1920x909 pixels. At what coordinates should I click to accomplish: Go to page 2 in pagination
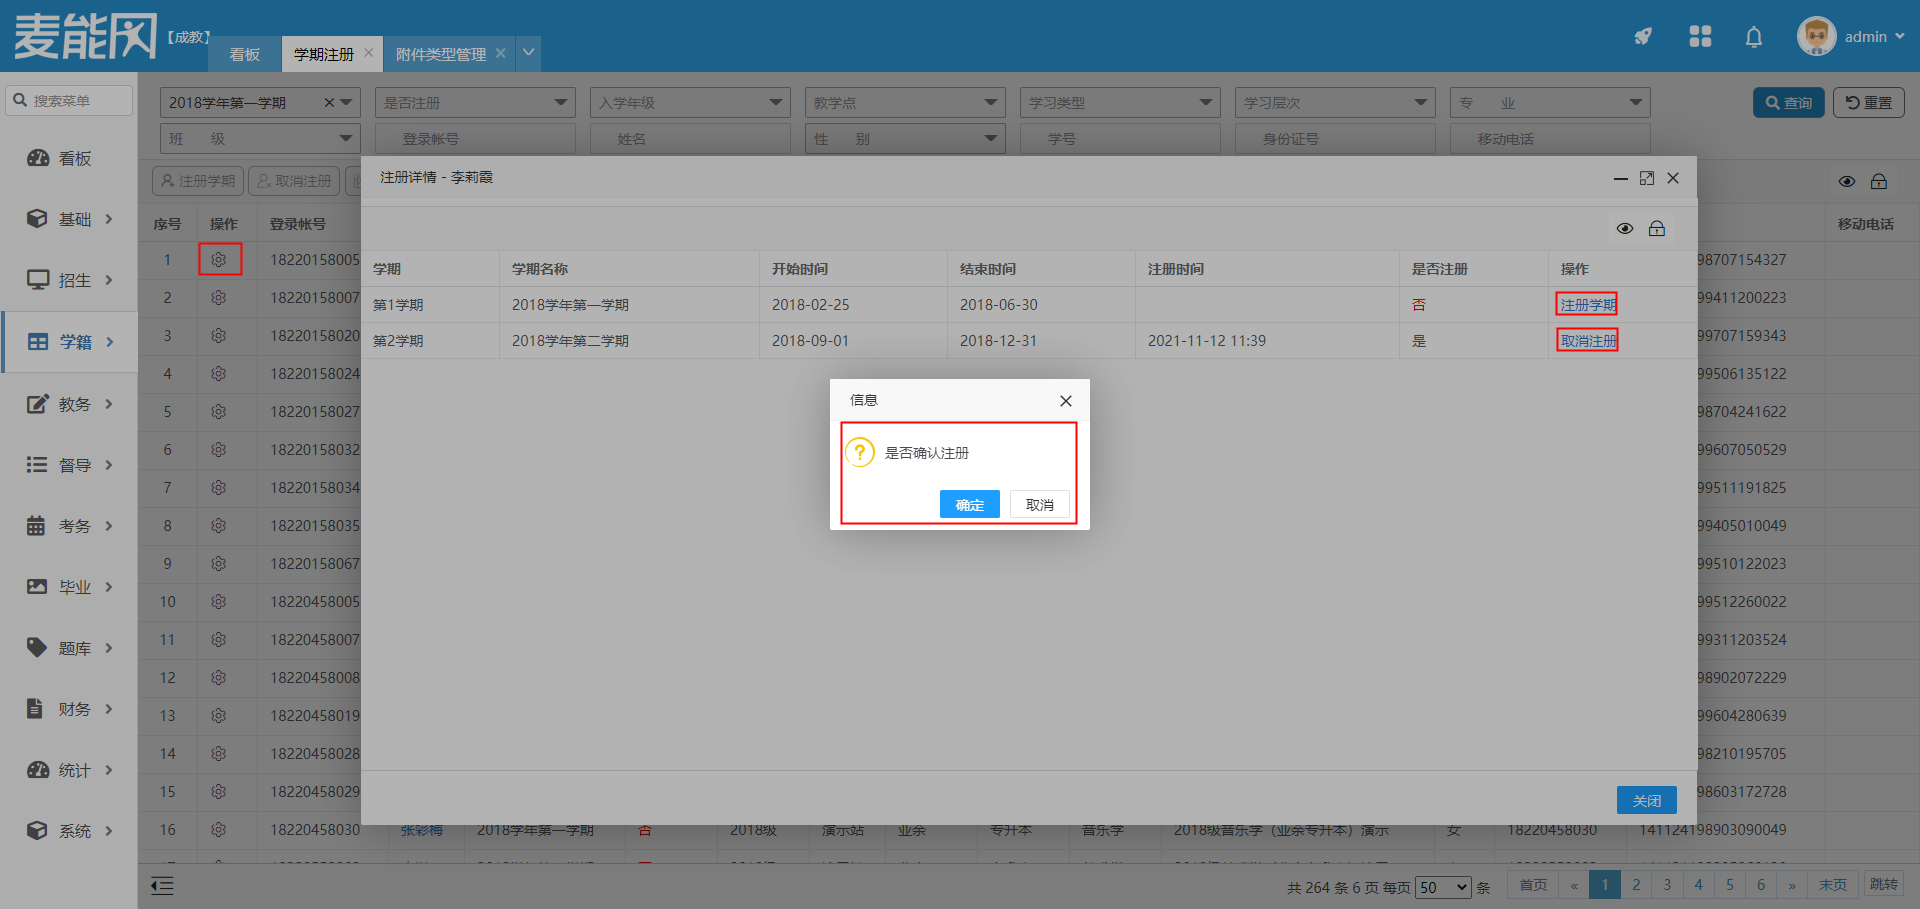[1636, 885]
